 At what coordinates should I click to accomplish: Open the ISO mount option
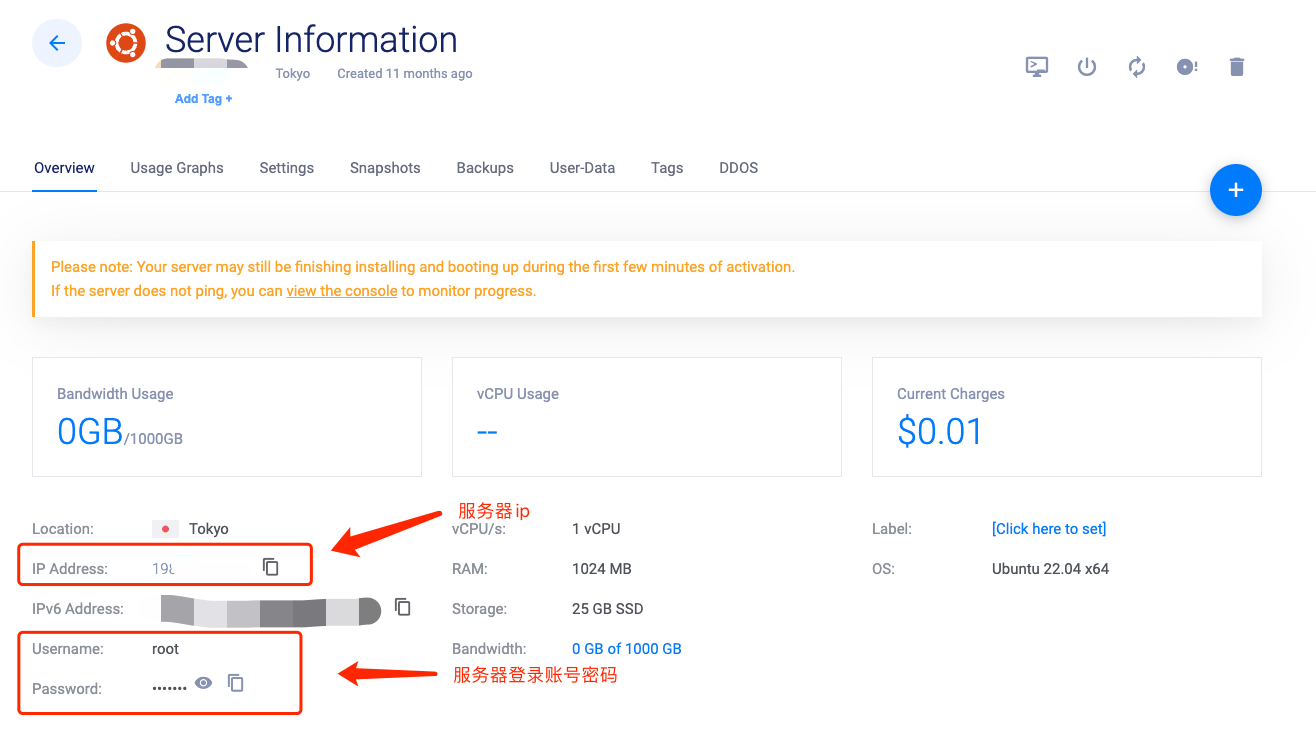pos(1186,66)
